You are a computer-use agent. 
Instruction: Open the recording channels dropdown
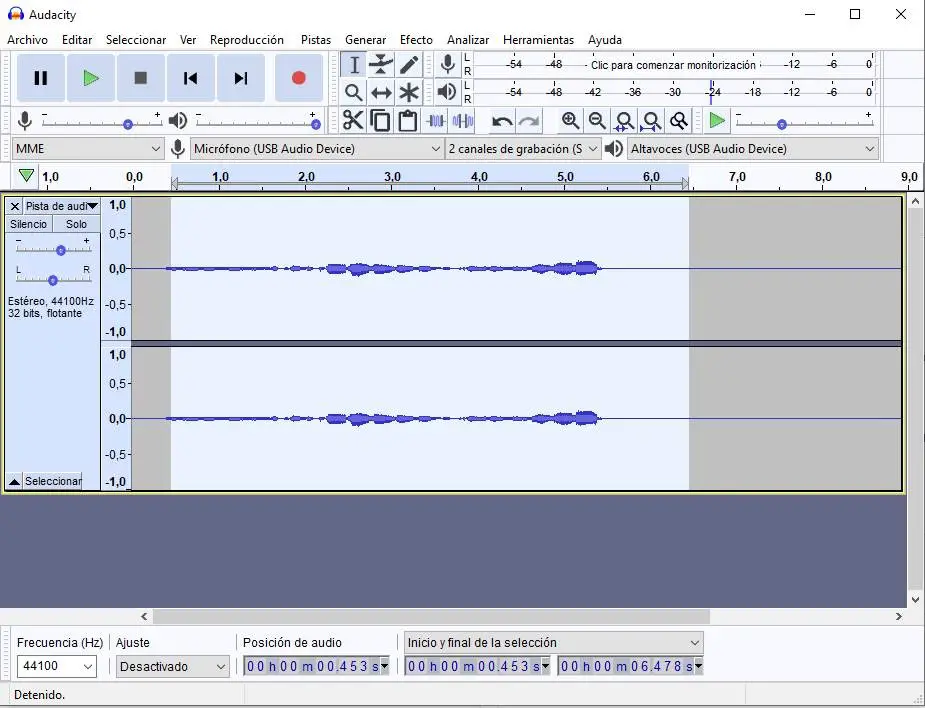(x=523, y=149)
